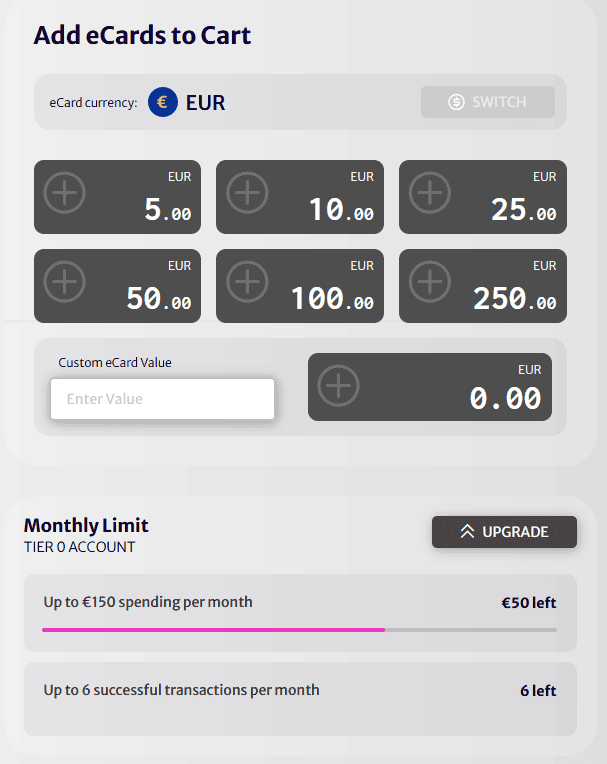Click the 6 successful transactions limit row
The image size is (607, 764).
pyautogui.click(x=300, y=699)
